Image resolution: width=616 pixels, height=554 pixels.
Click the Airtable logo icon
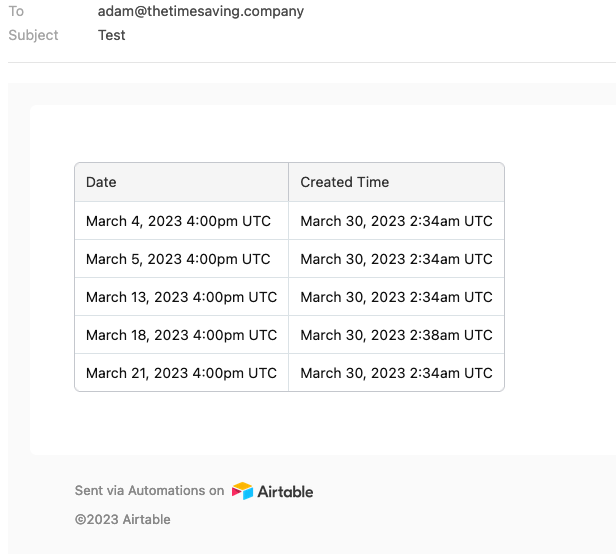(242, 491)
